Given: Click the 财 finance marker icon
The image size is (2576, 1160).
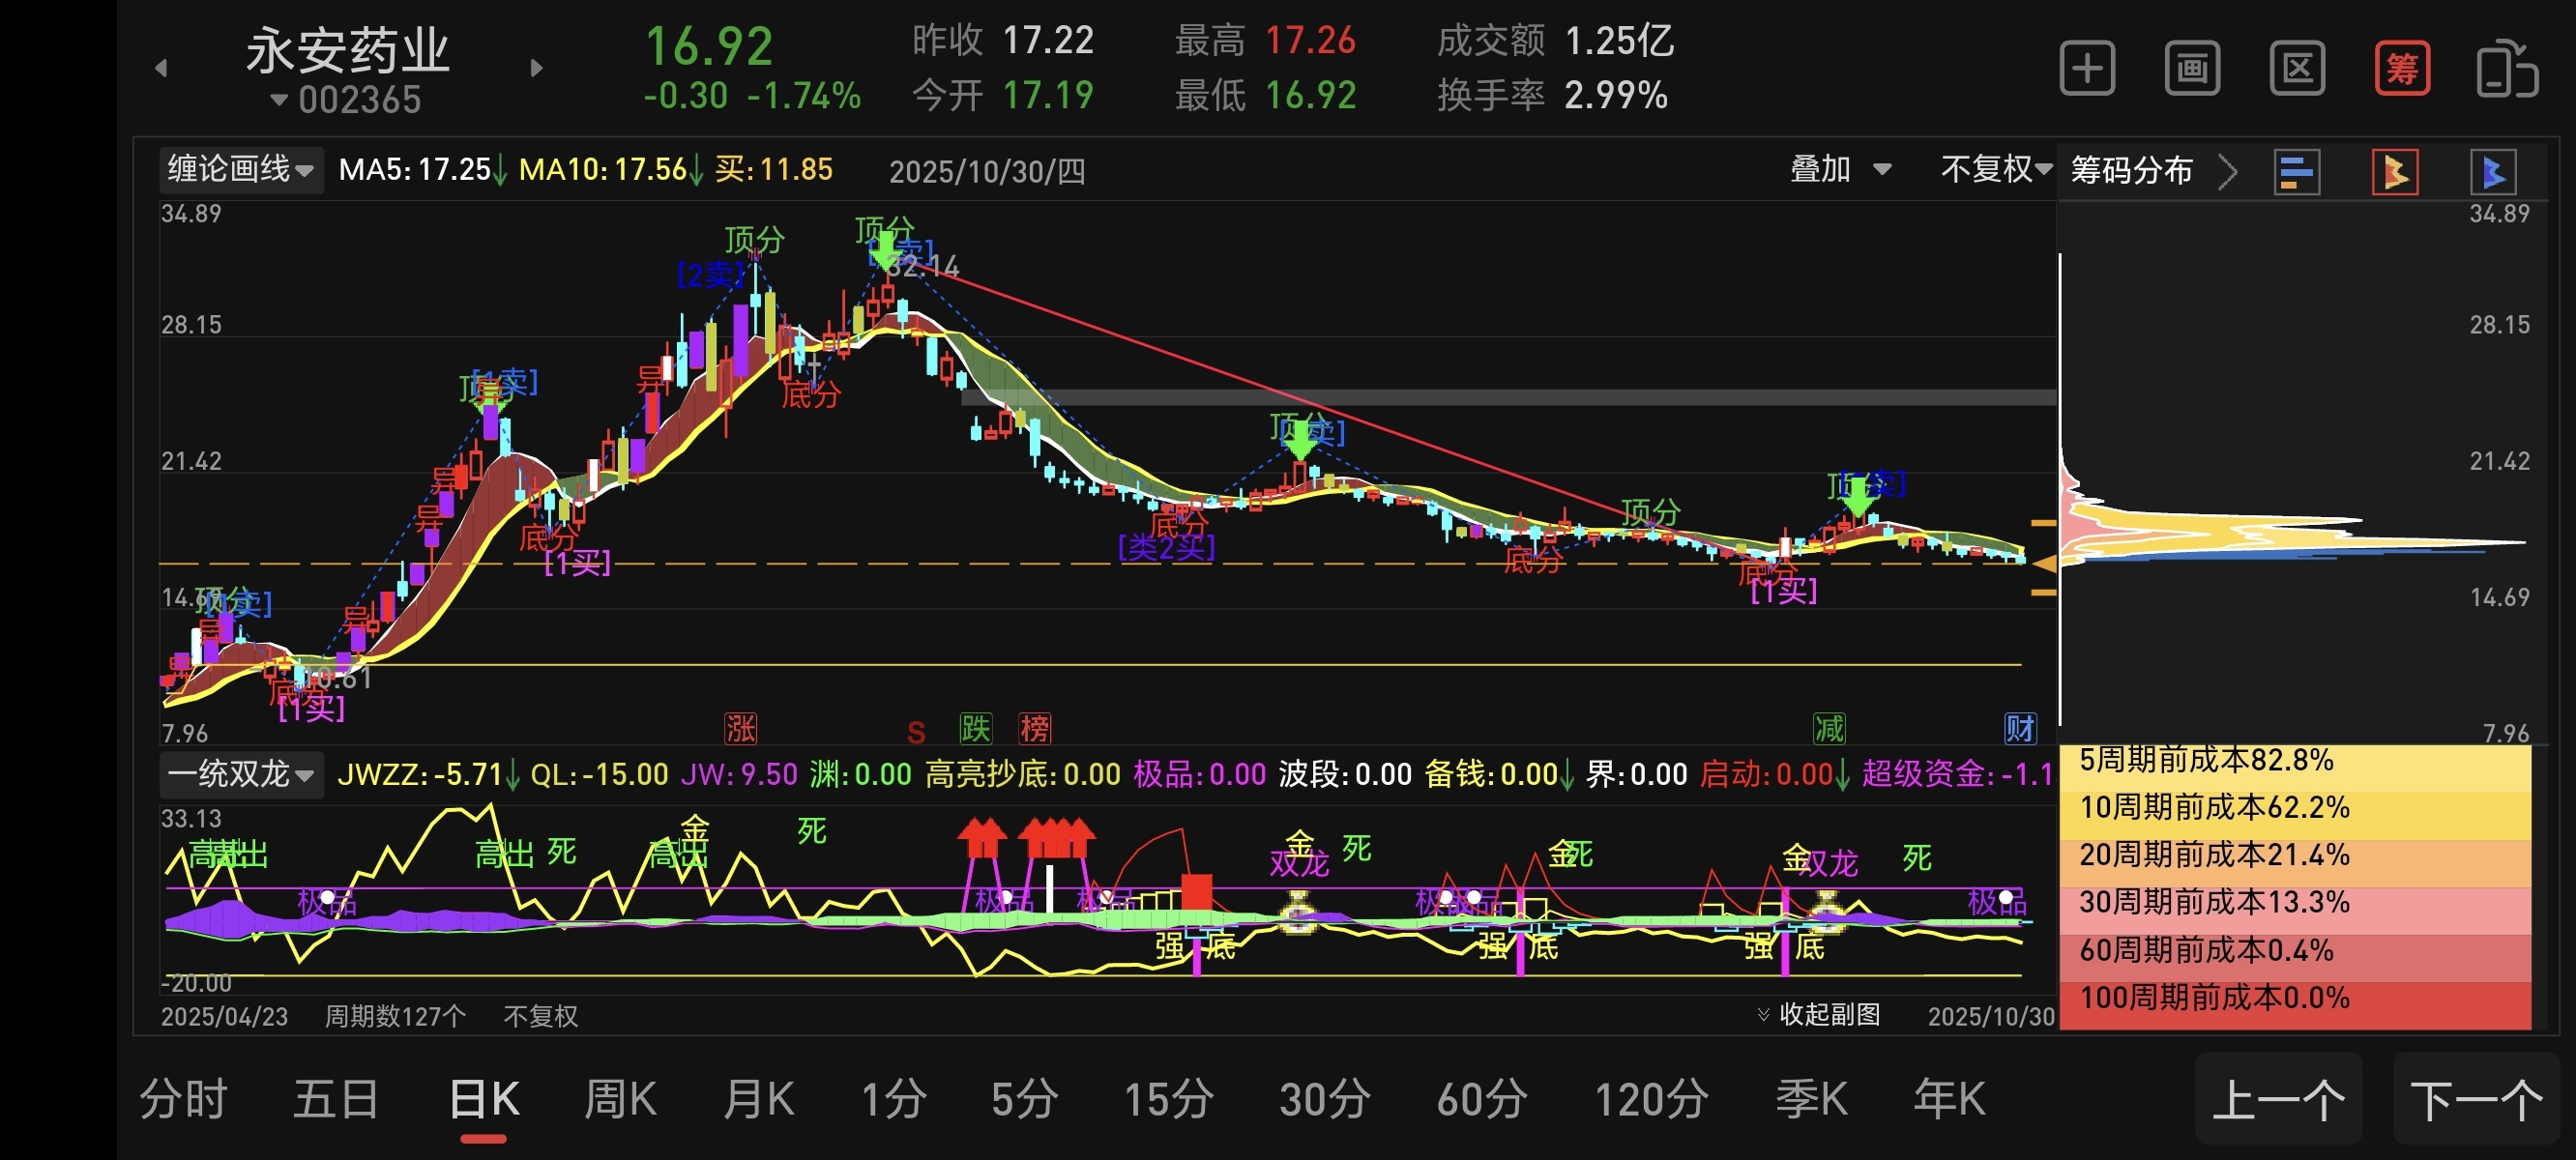Looking at the screenshot, I should pos(2019,728).
